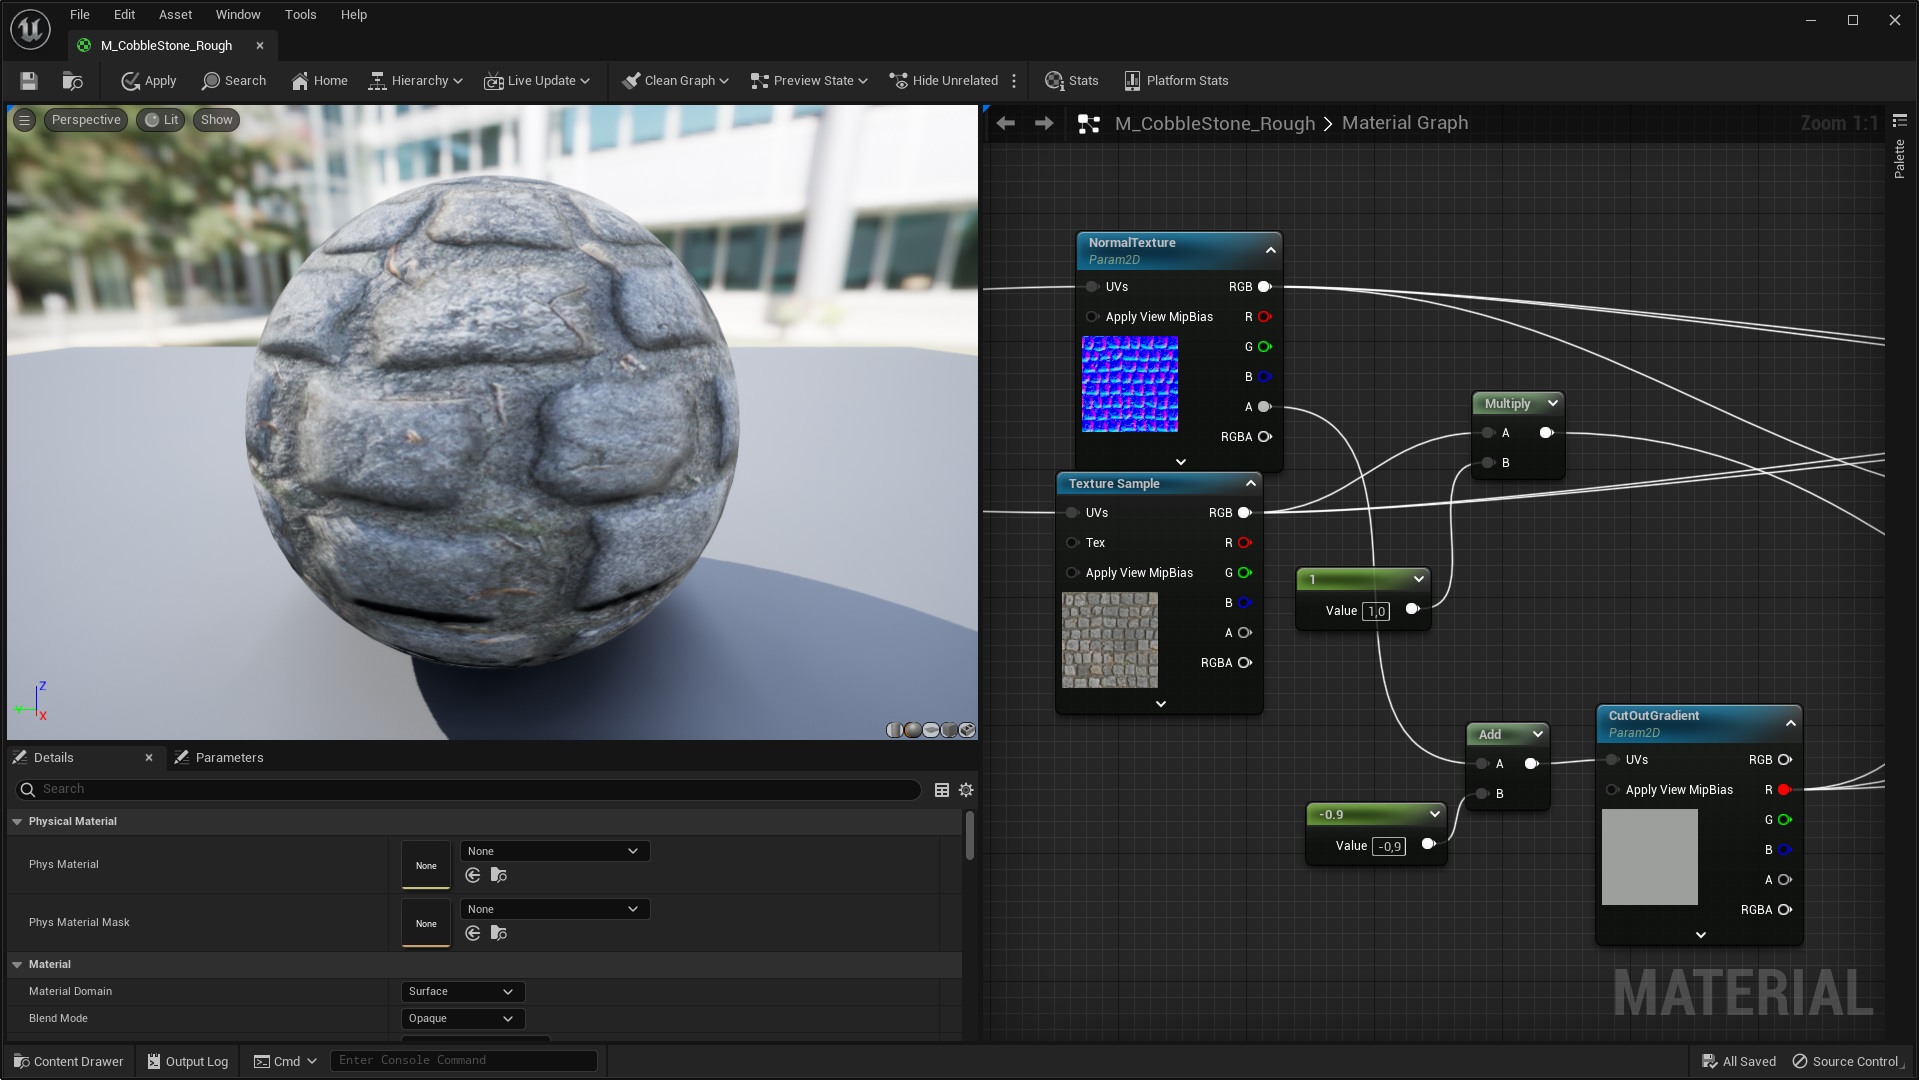
Task: Apply the material changes
Action: (147, 80)
